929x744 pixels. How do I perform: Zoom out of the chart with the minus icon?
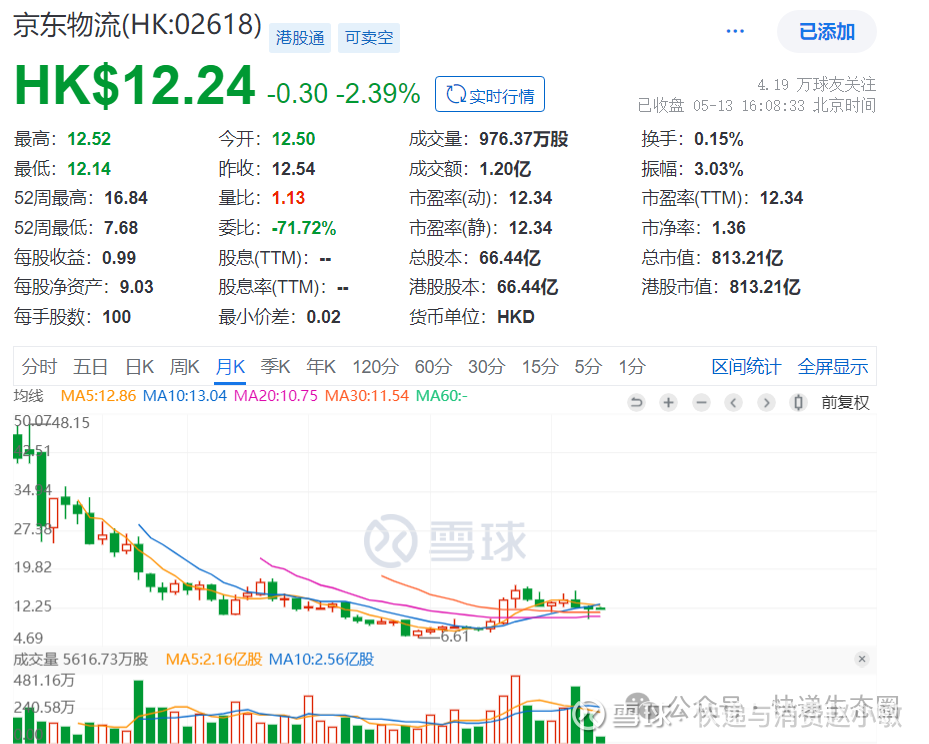699,402
